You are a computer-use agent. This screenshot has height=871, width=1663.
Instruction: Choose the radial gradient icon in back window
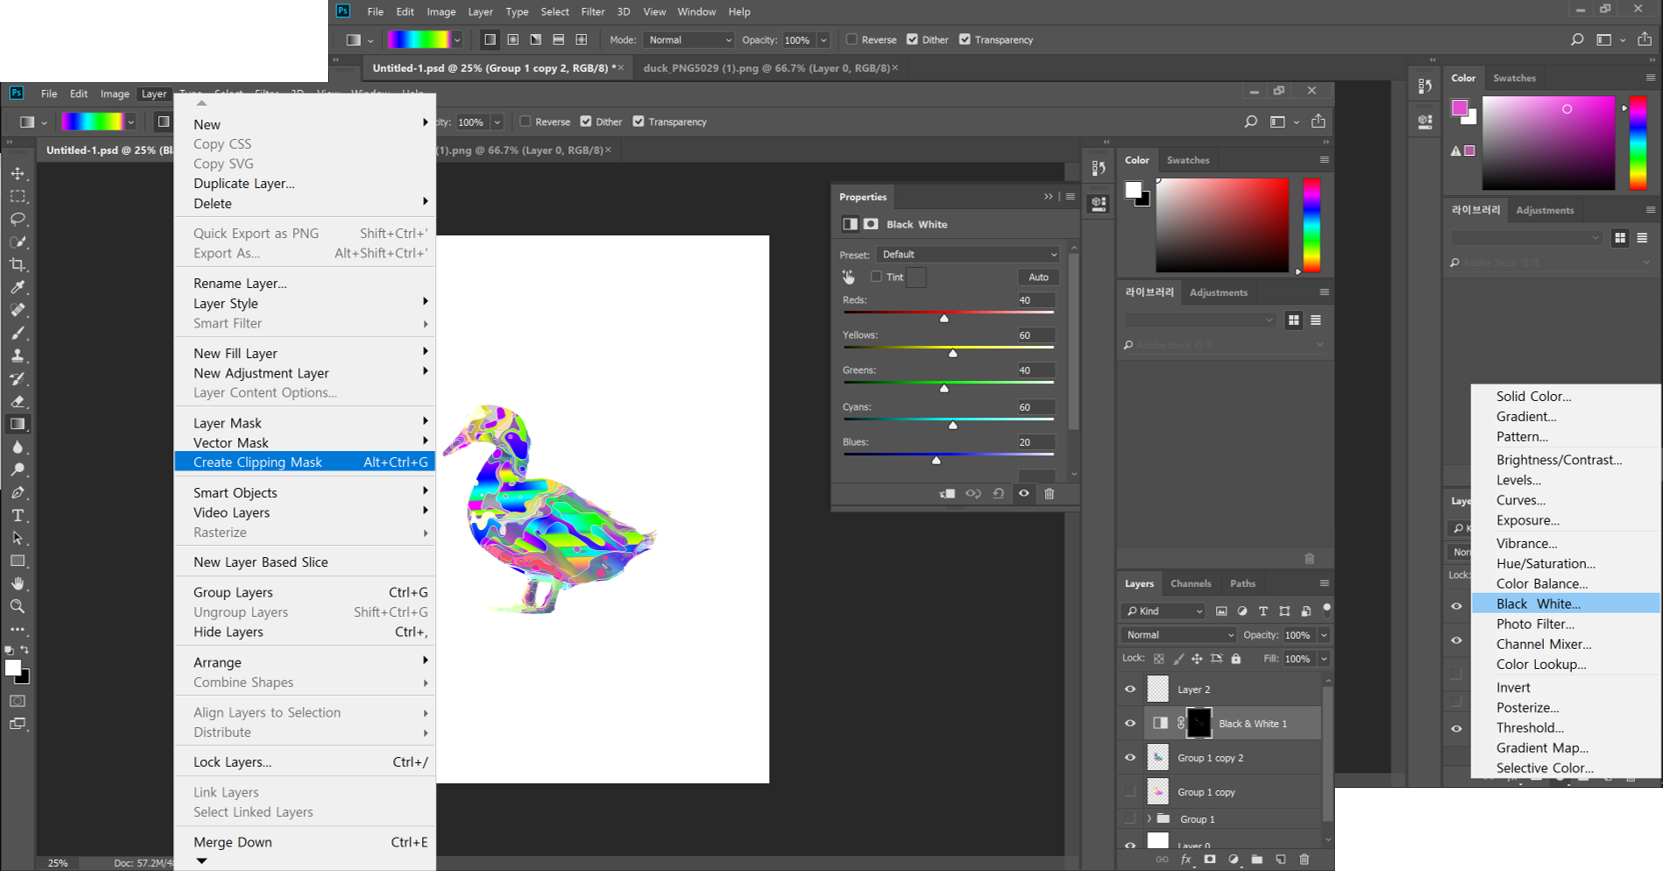pyautogui.click(x=513, y=40)
